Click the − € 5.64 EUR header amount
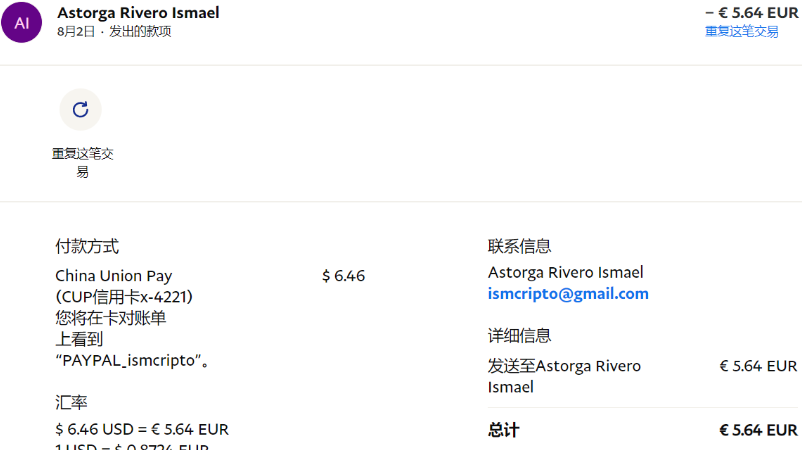Viewport: 802px width, 450px height. (x=751, y=13)
